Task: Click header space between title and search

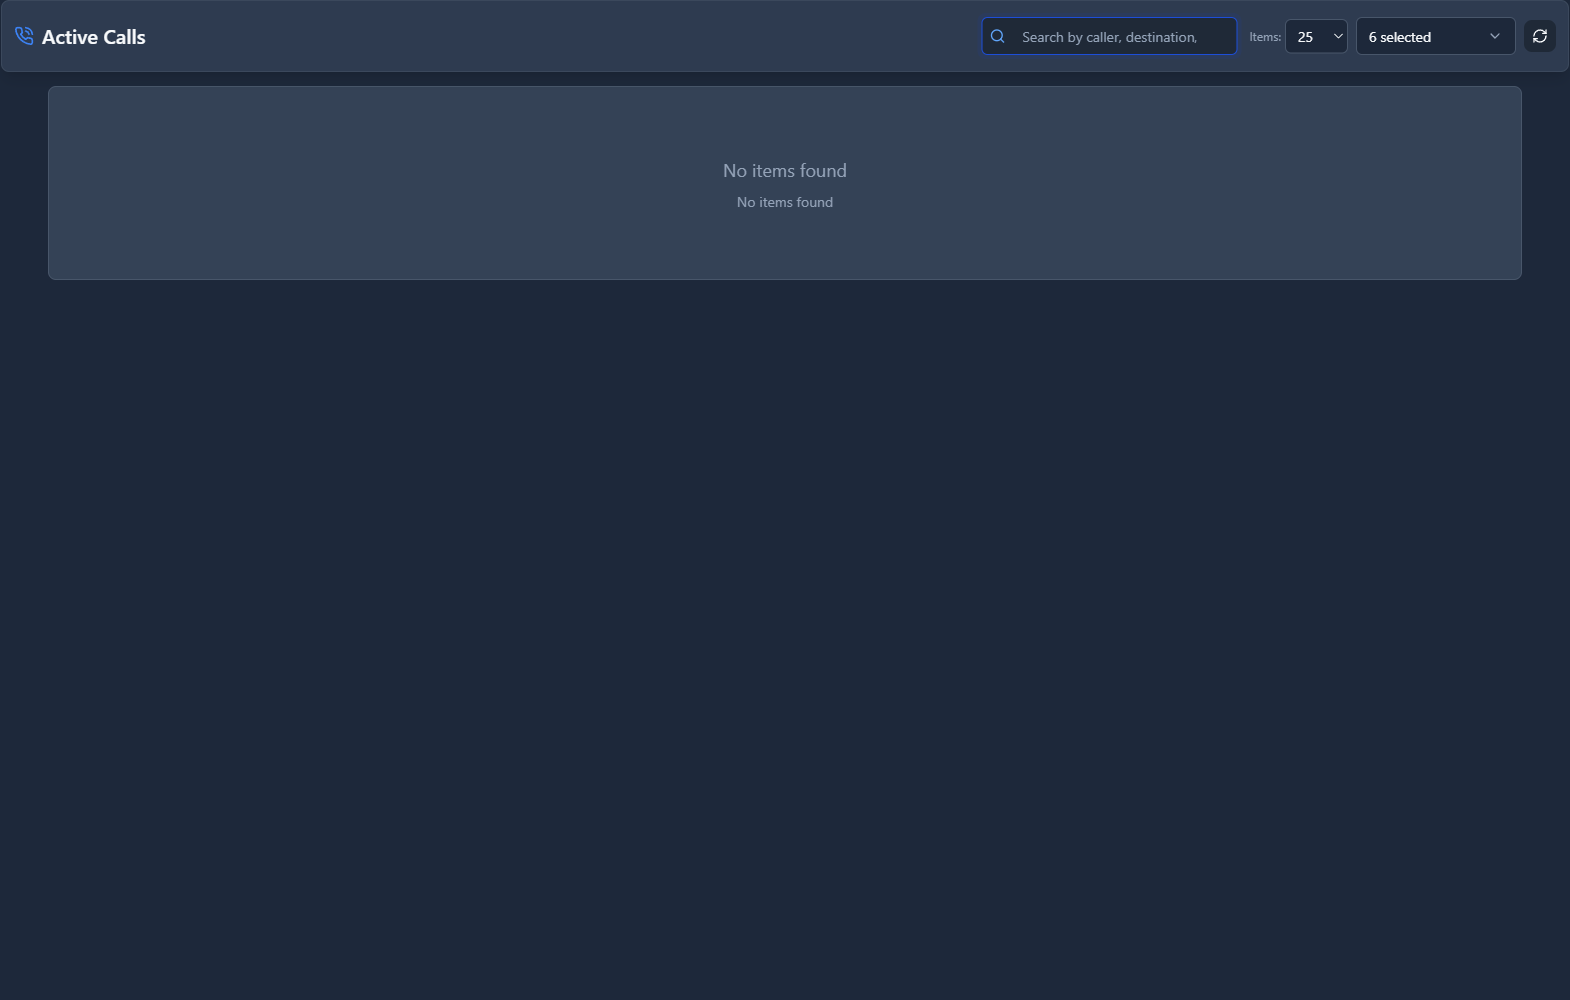Action: (x=560, y=36)
